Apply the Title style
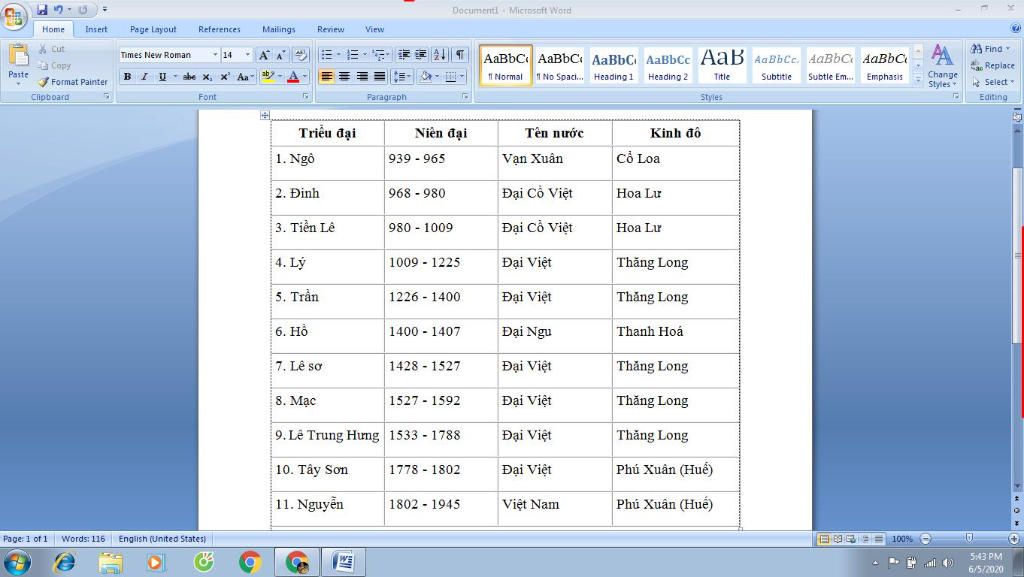This screenshot has width=1024, height=577. click(x=722, y=65)
